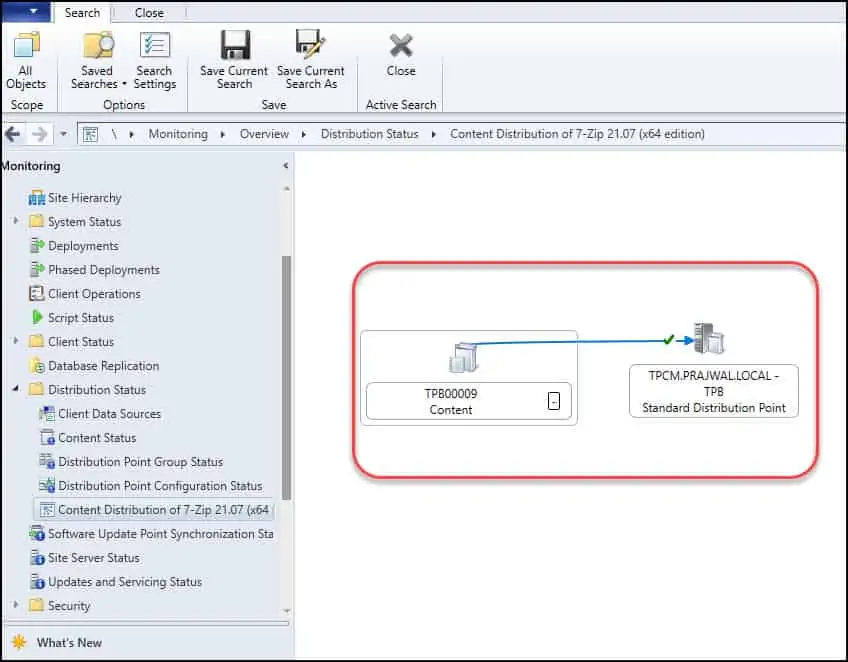
Task: Click the Deployments icon
Action: coord(37,246)
